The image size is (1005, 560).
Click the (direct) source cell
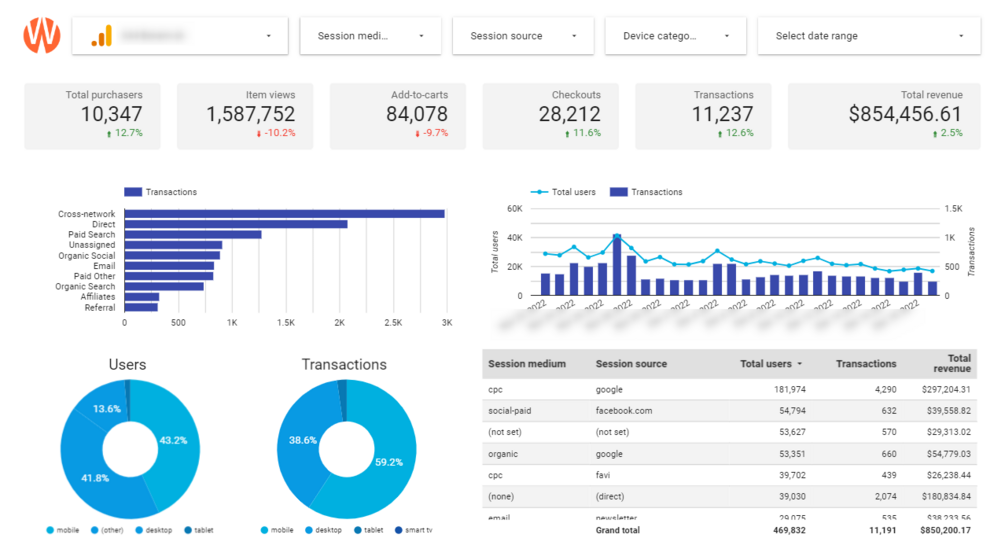(610, 497)
